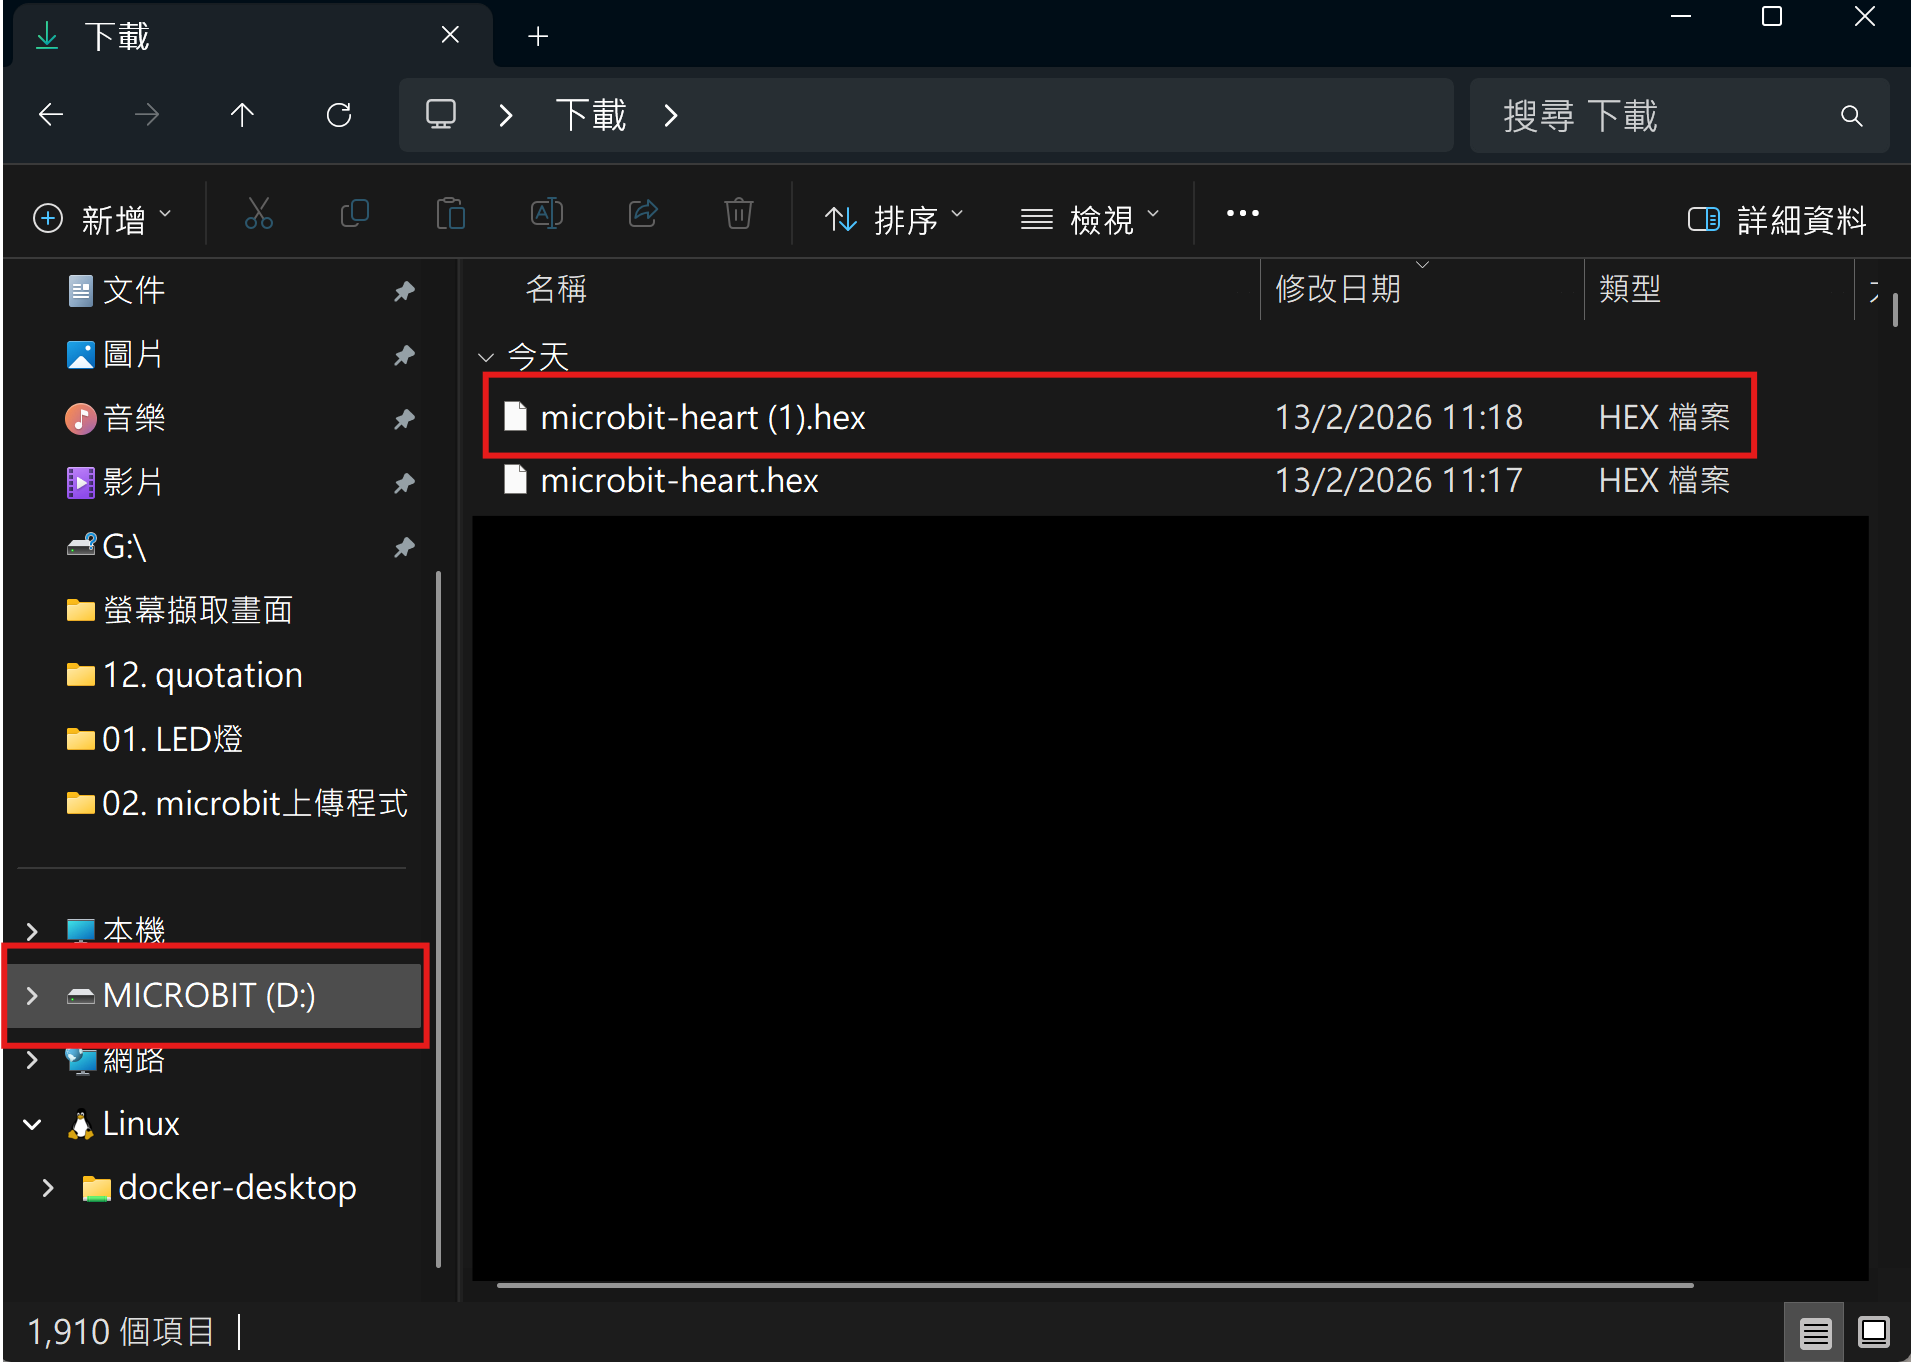Click the Cut scissors icon in toolbar
1911x1362 pixels.
259,215
